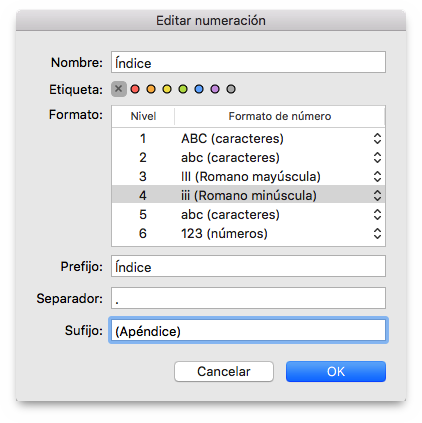Viewport: 422px width, 423px height.
Task: Focus the Nombre text field
Action: 248,62
